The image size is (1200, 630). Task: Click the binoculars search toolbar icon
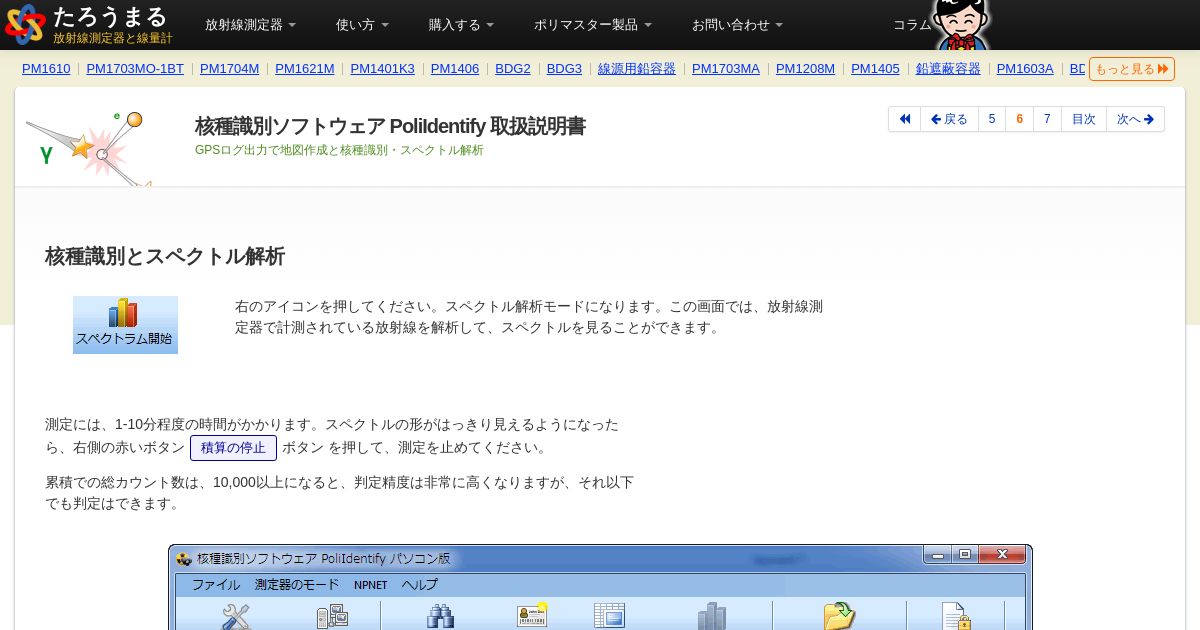point(440,617)
